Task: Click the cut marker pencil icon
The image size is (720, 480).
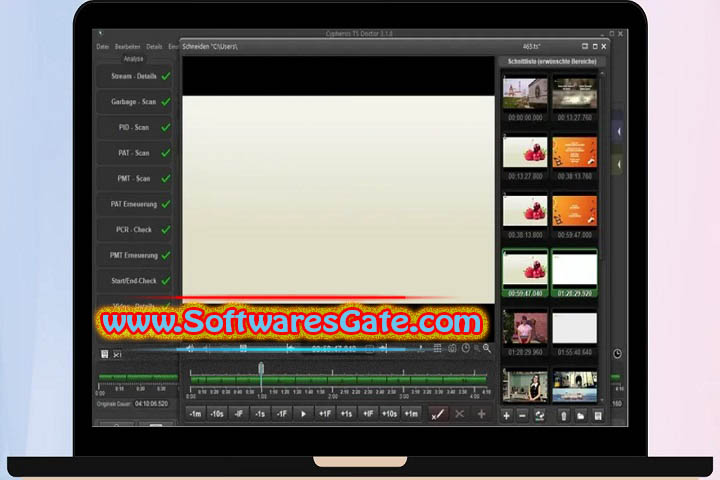Action: (438, 414)
